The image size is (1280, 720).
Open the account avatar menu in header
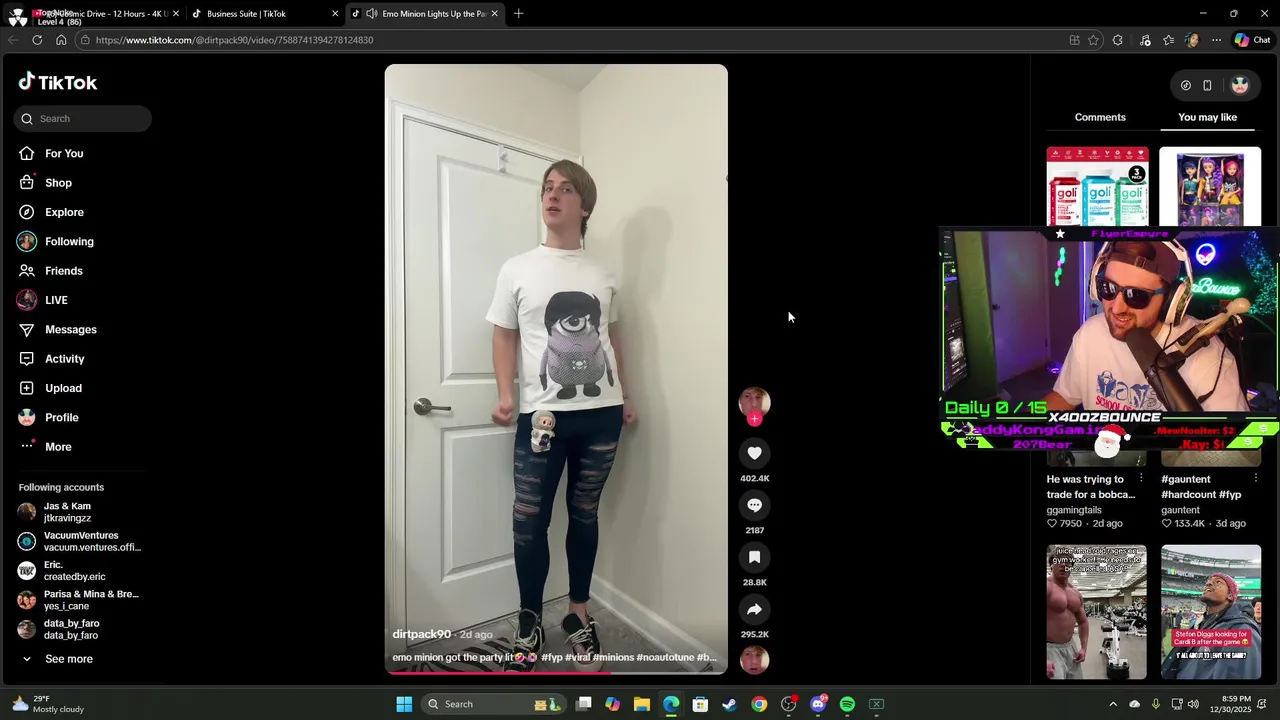pos(1240,85)
